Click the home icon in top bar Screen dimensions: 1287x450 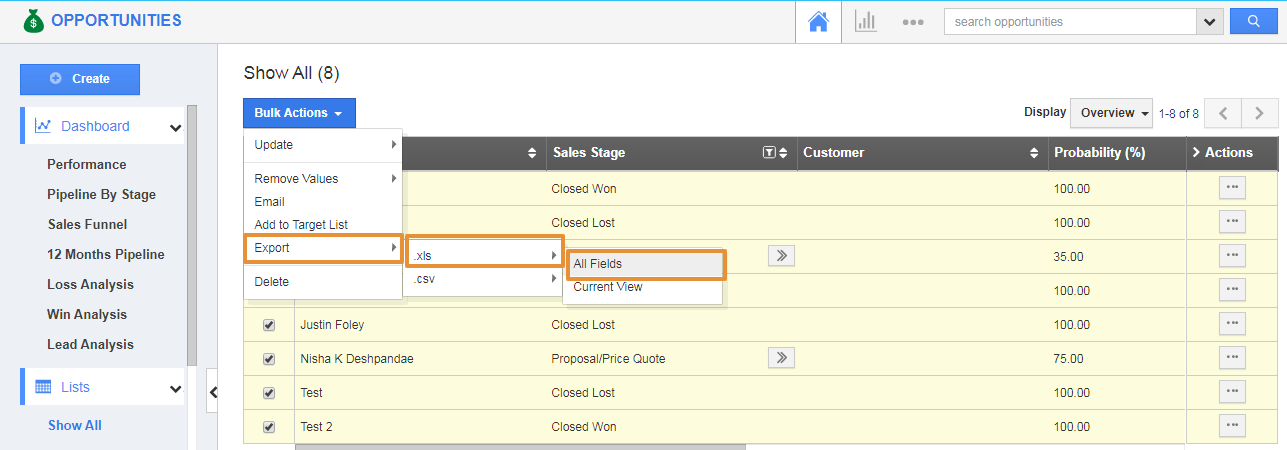818,22
